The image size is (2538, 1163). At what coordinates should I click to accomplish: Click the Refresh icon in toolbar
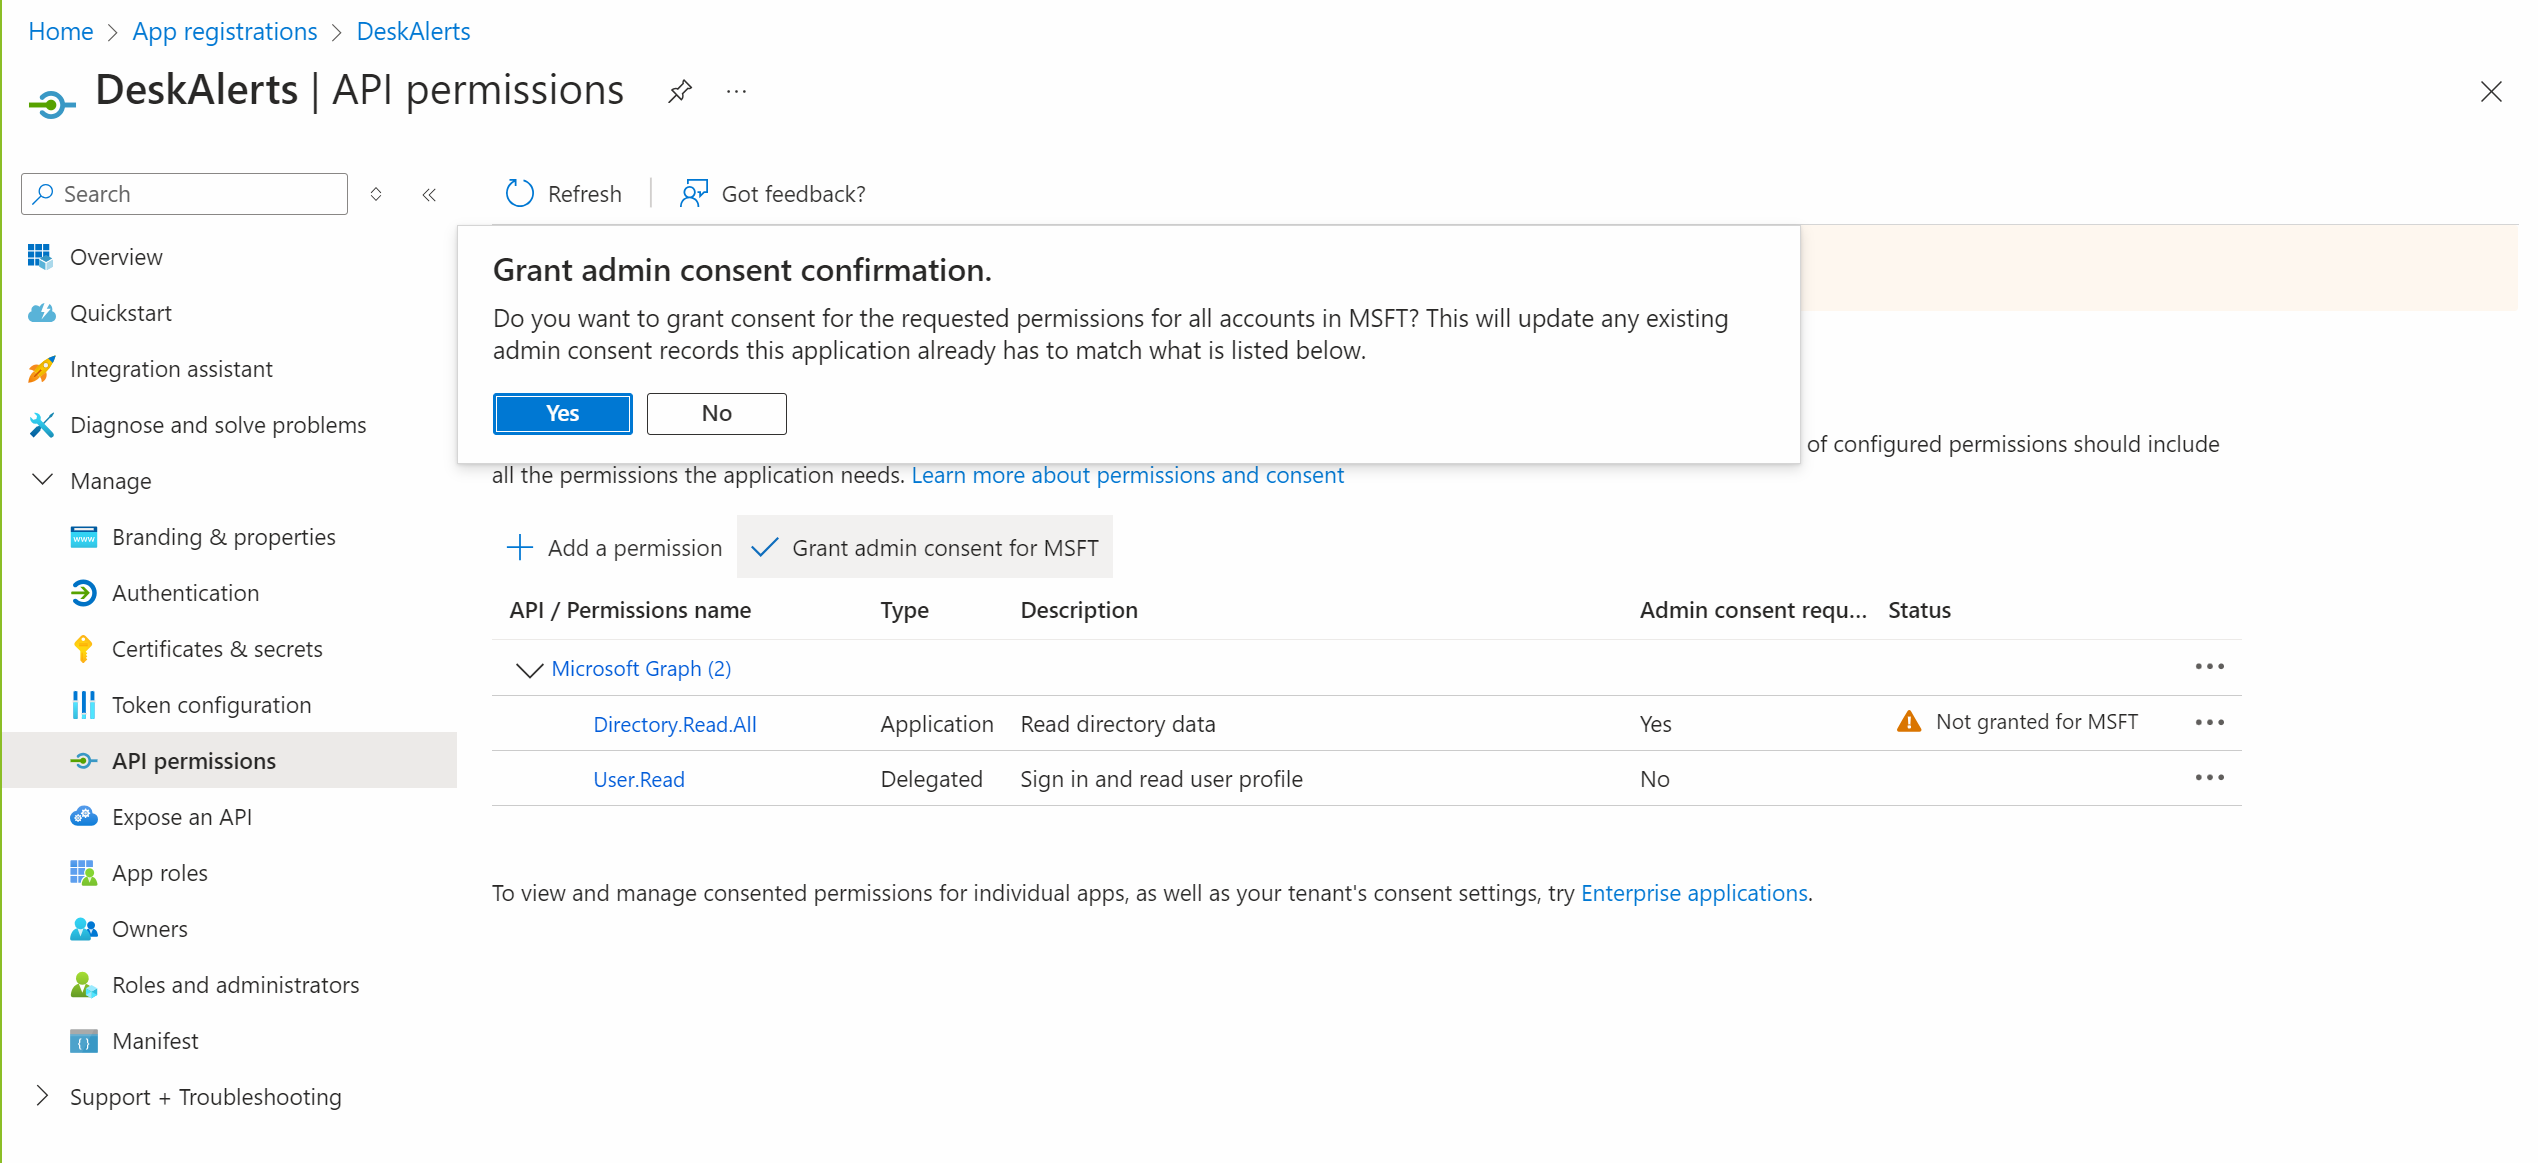pos(520,193)
